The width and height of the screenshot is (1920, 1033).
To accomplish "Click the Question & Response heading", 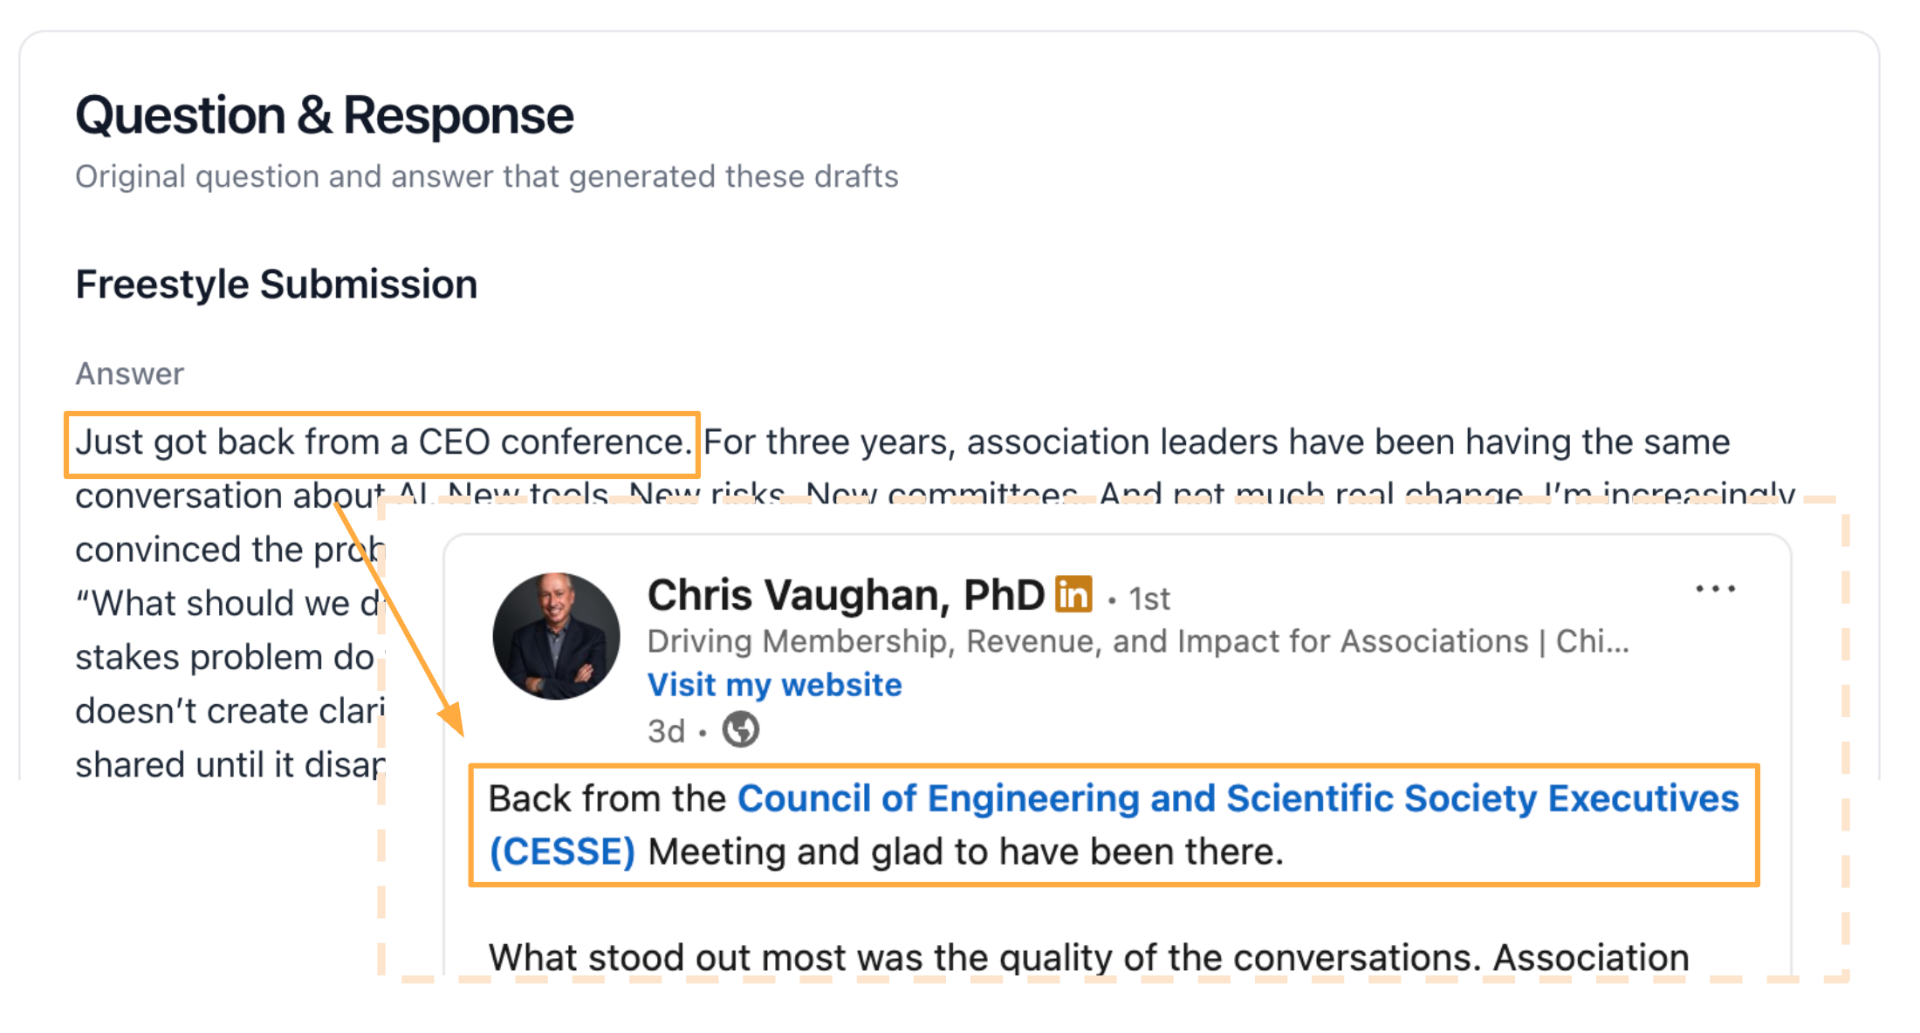I will coord(324,115).
